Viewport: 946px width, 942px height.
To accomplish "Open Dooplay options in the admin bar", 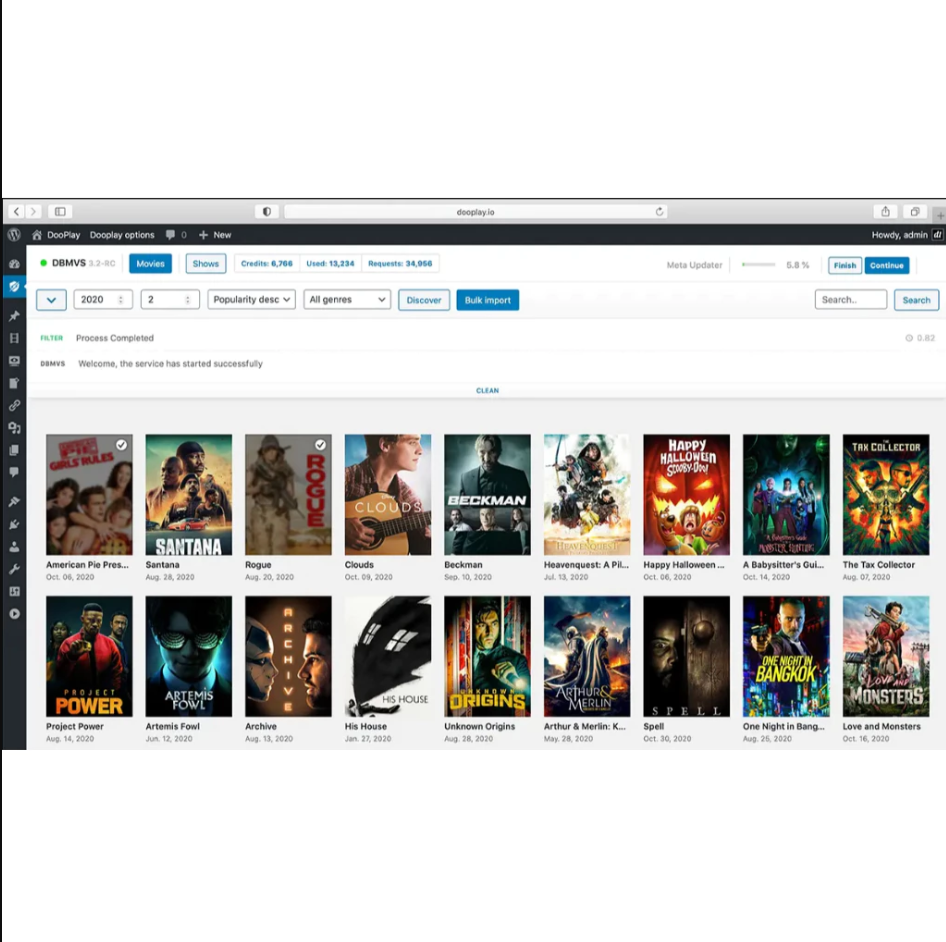I will tap(122, 235).
